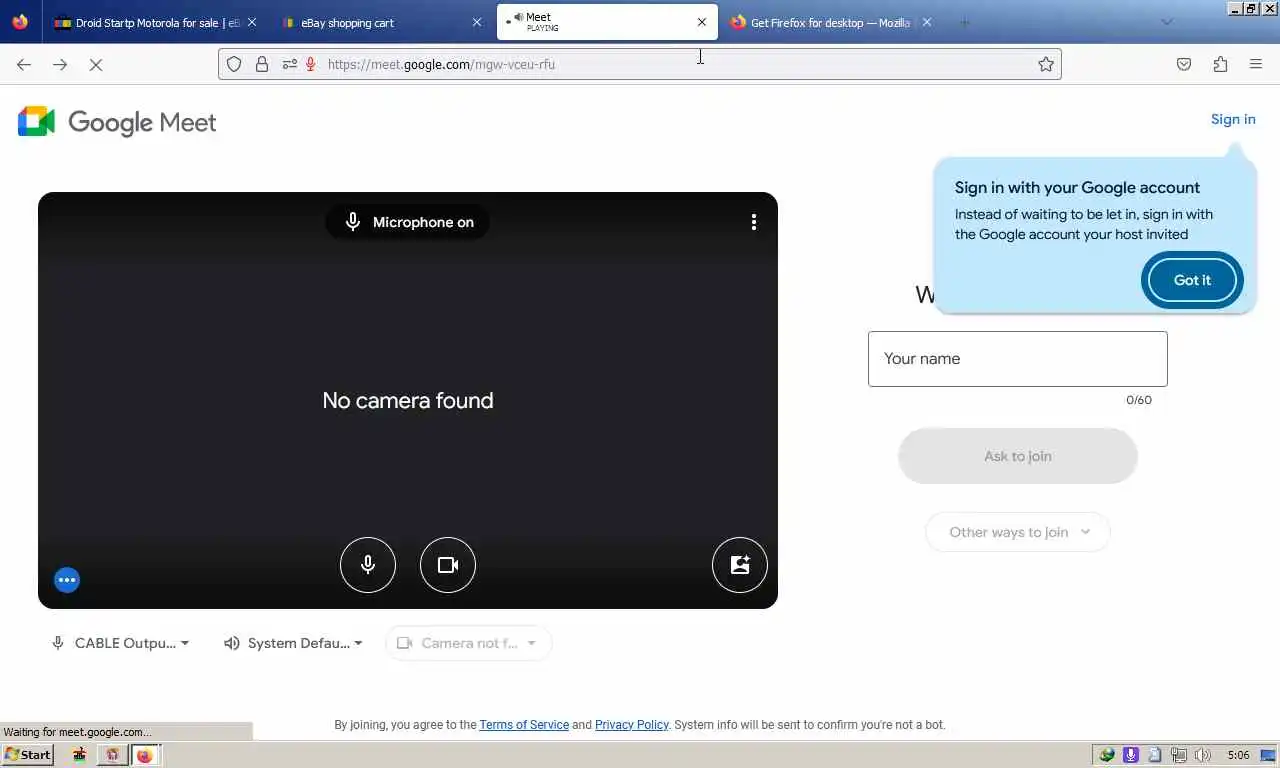Open a new tab with plus button
This screenshot has width=1280, height=768.
pos(965,22)
